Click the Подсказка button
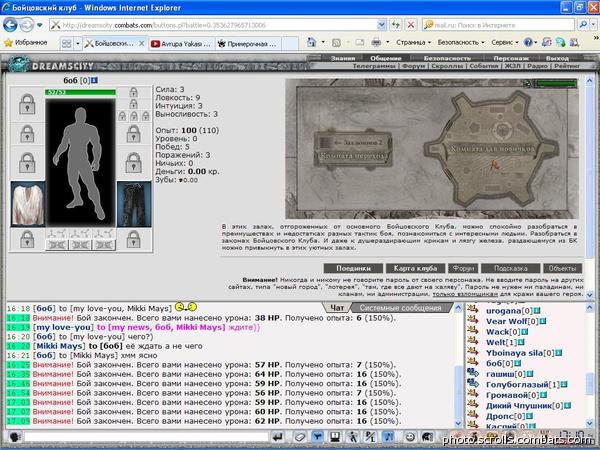Viewport: 600px width, 450px height. click(x=510, y=268)
